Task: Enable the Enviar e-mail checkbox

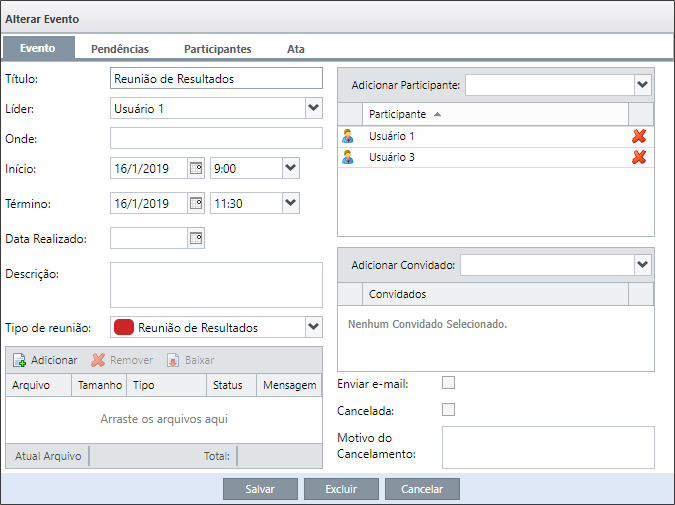Action: coord(448,382)
